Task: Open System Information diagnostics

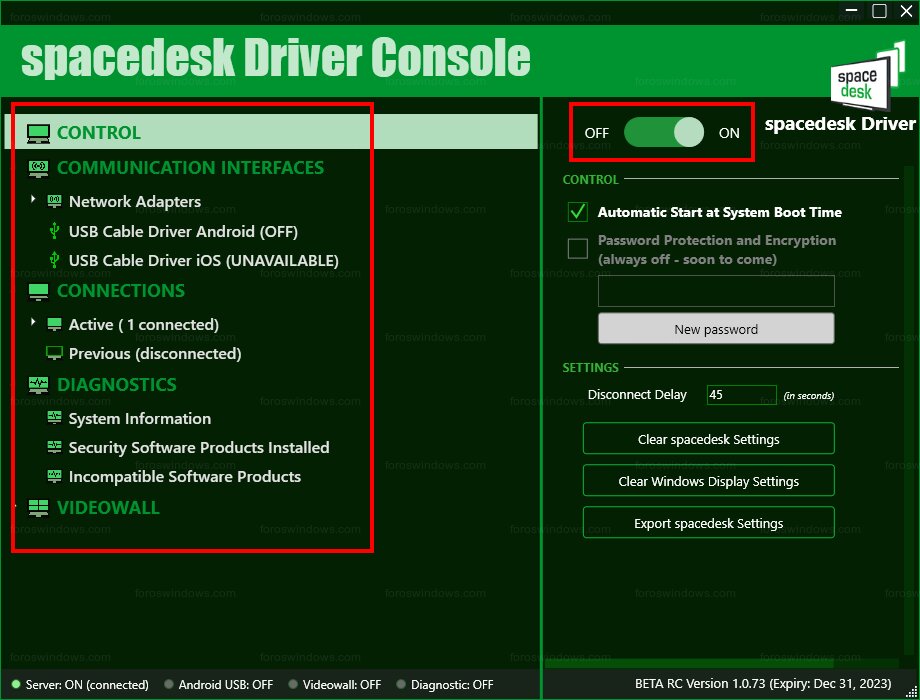Action: 140,418
